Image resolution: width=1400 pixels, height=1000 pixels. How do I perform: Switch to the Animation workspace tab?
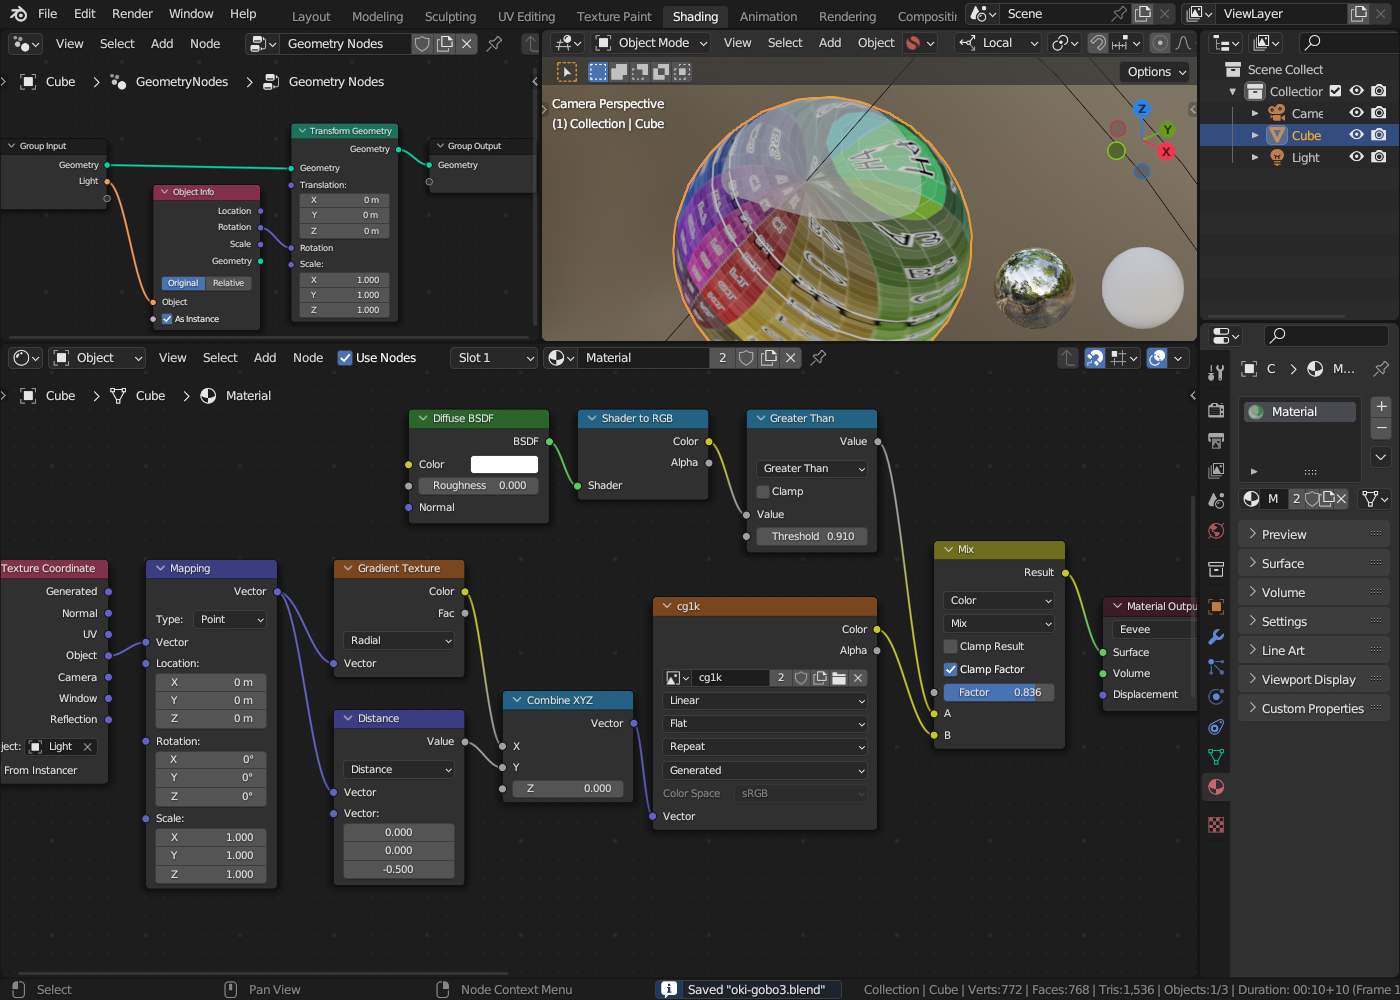tap(768, 17)
